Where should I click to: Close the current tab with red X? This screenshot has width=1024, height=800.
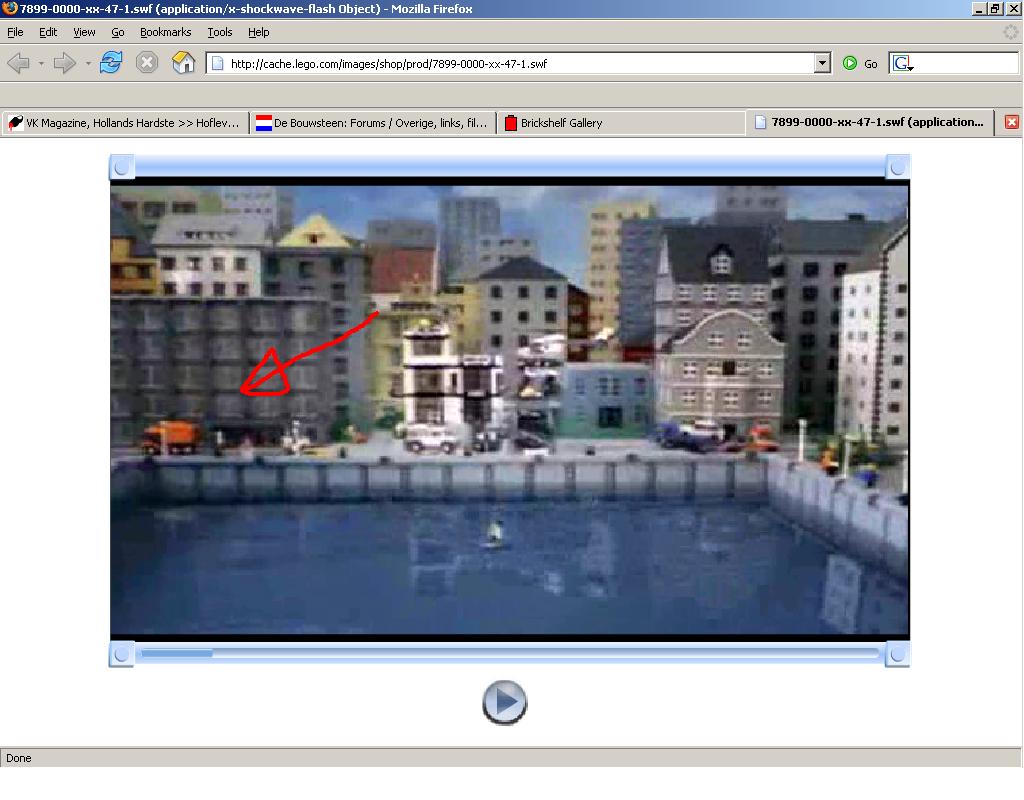pos(1012,122)
